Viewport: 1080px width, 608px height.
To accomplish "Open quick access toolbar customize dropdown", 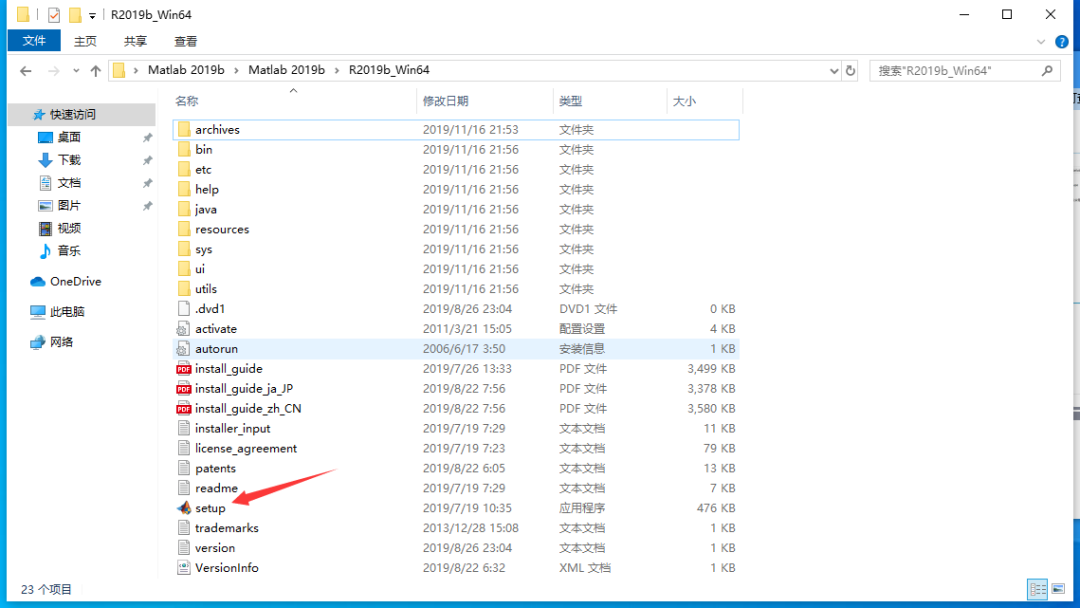I will pos(92,15).
